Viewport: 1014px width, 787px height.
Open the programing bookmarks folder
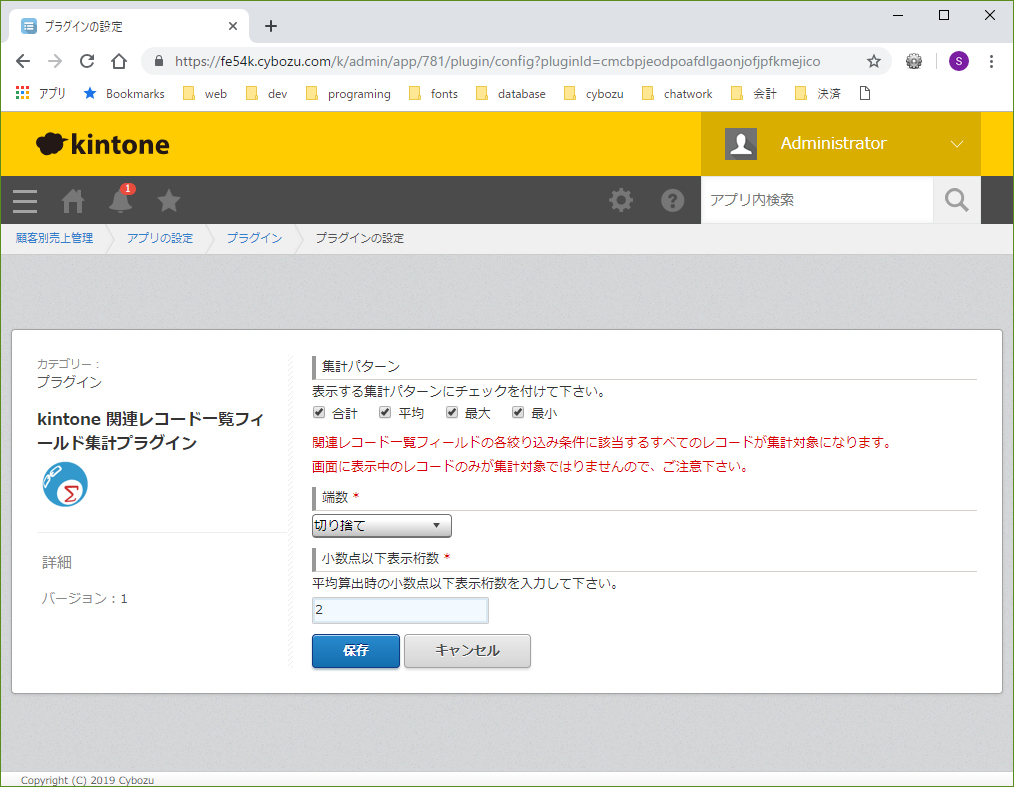point(348,94)
